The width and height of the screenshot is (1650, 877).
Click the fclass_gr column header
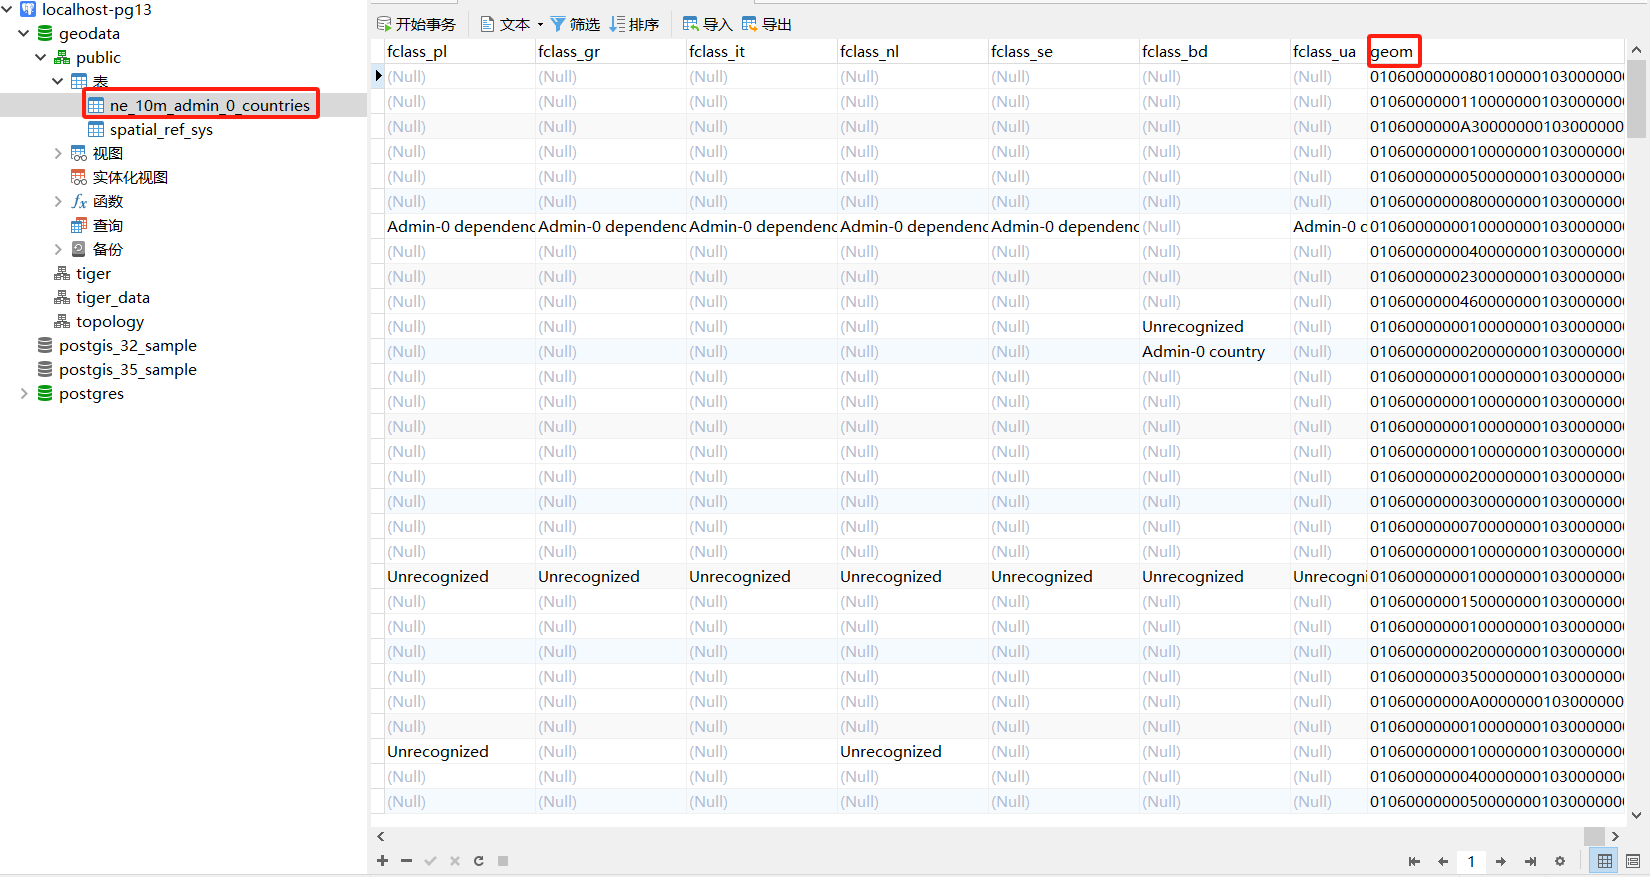click(x=611, y=51)
